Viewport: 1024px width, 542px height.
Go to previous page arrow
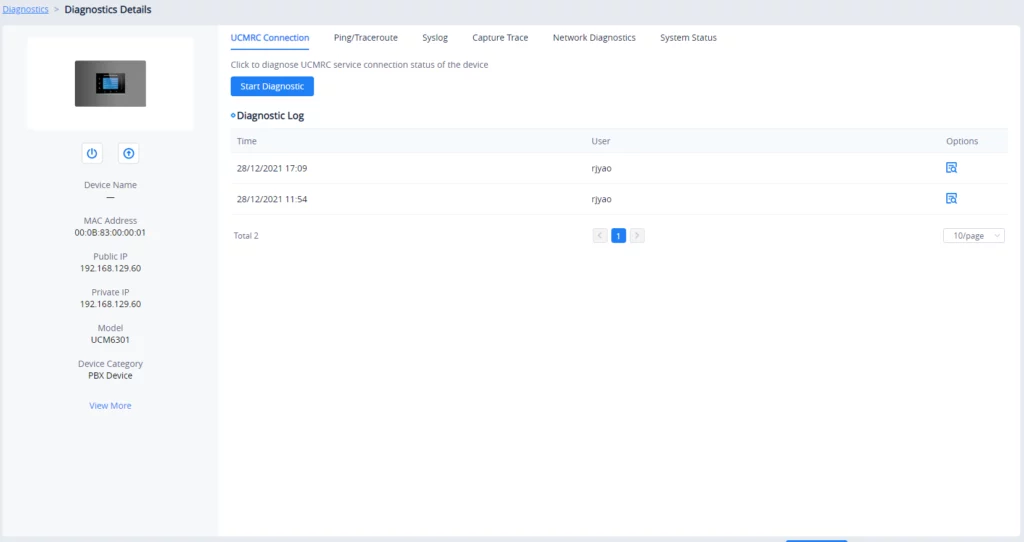coord(600,236)
